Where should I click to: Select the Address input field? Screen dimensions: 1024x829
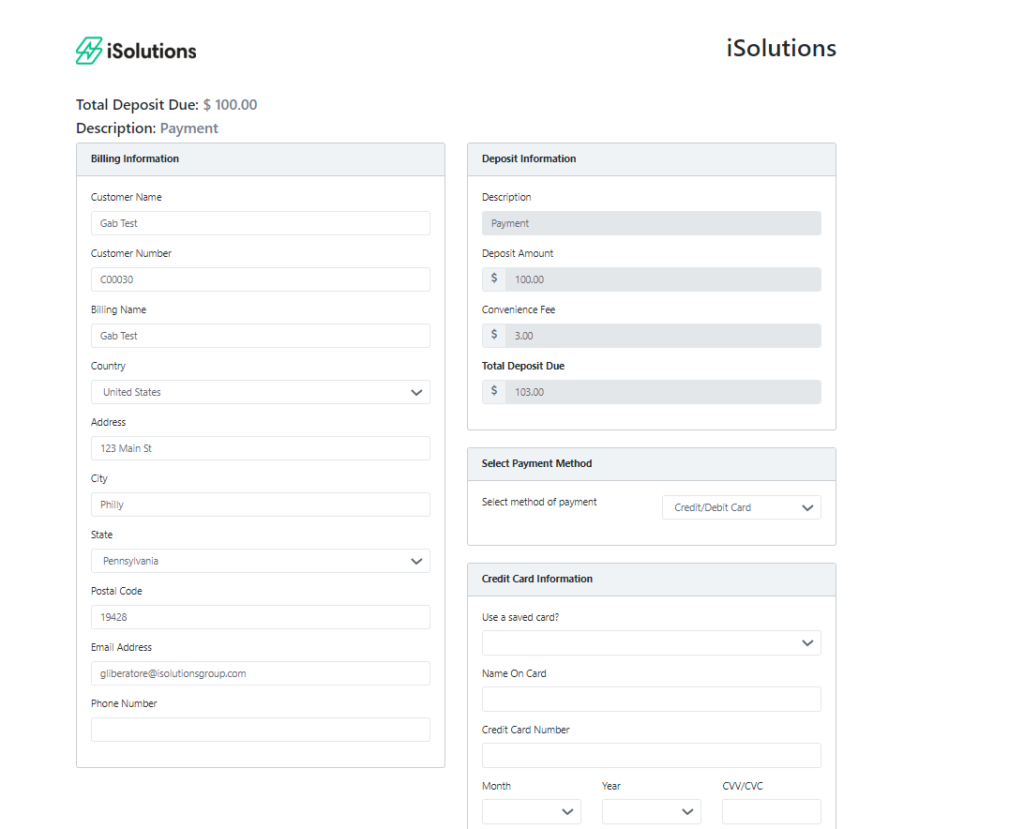pos(260,449)
